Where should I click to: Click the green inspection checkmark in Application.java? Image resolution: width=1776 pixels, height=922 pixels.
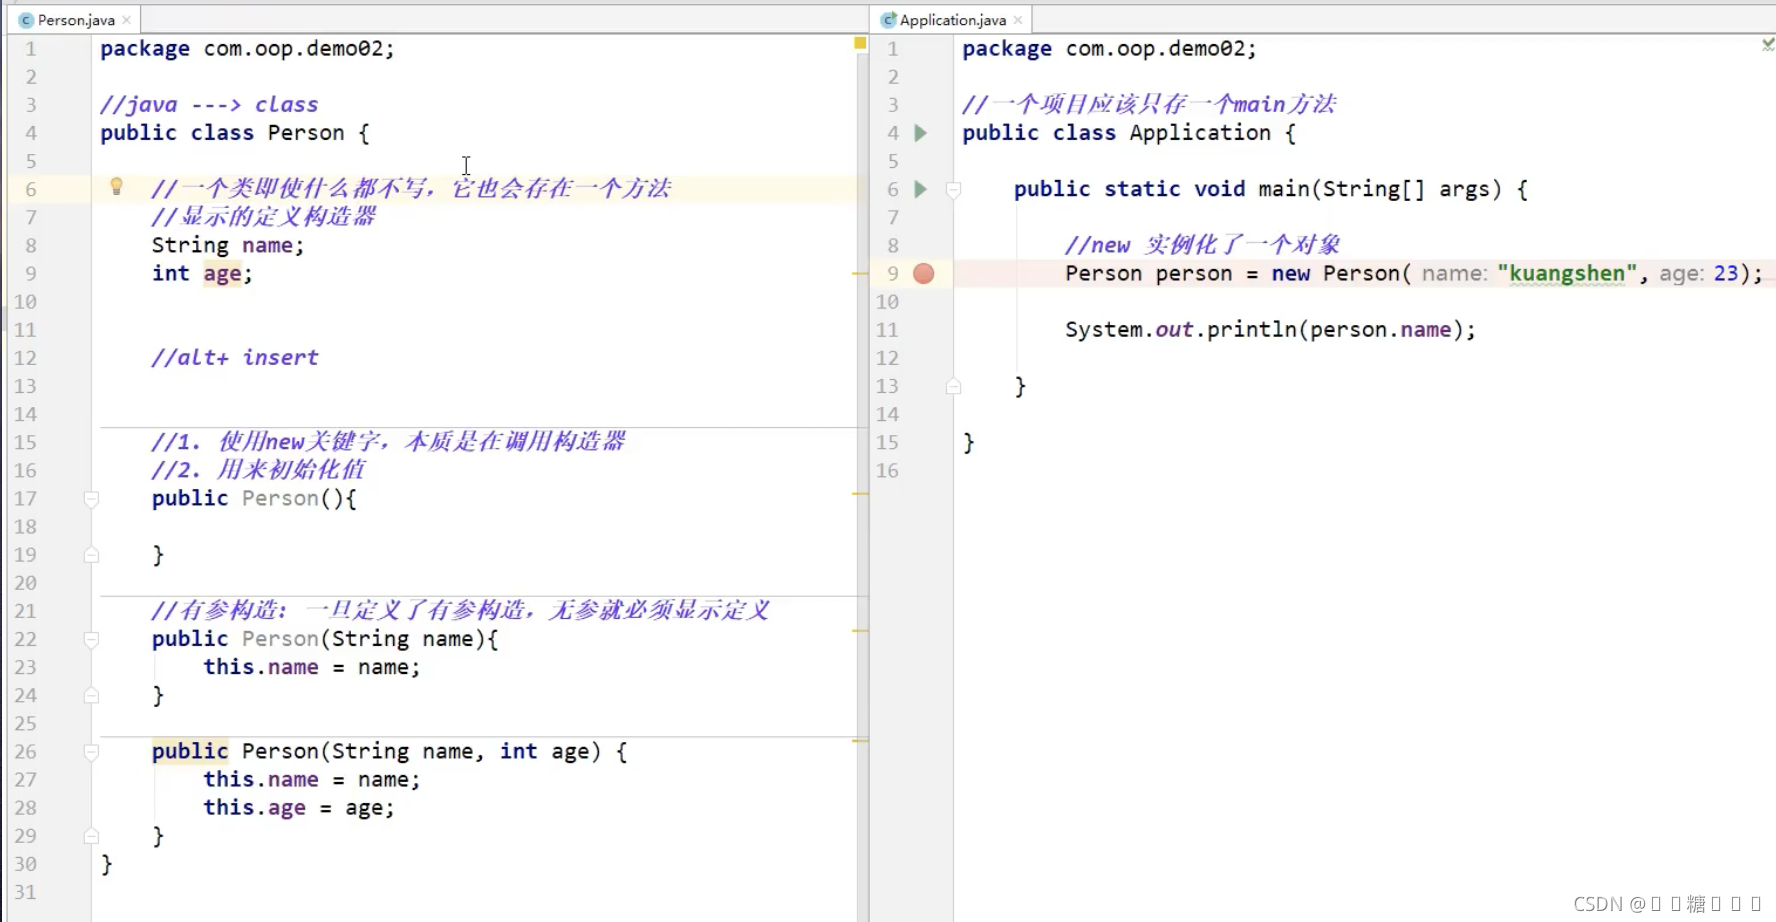point(1768,44)
